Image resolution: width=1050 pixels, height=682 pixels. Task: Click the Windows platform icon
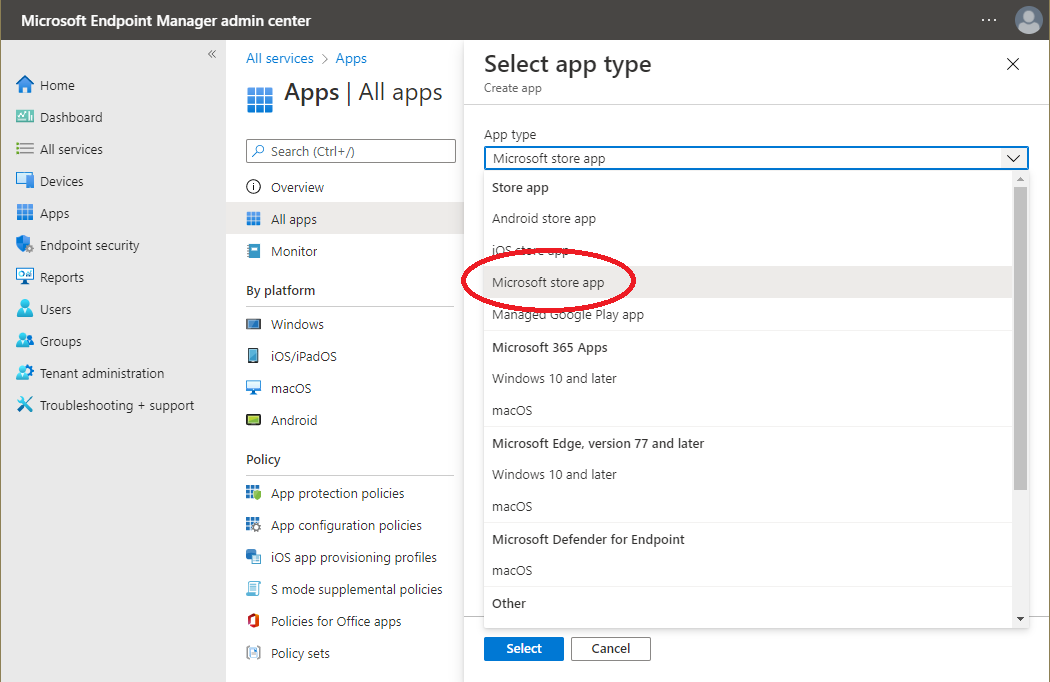click(254, 324)
